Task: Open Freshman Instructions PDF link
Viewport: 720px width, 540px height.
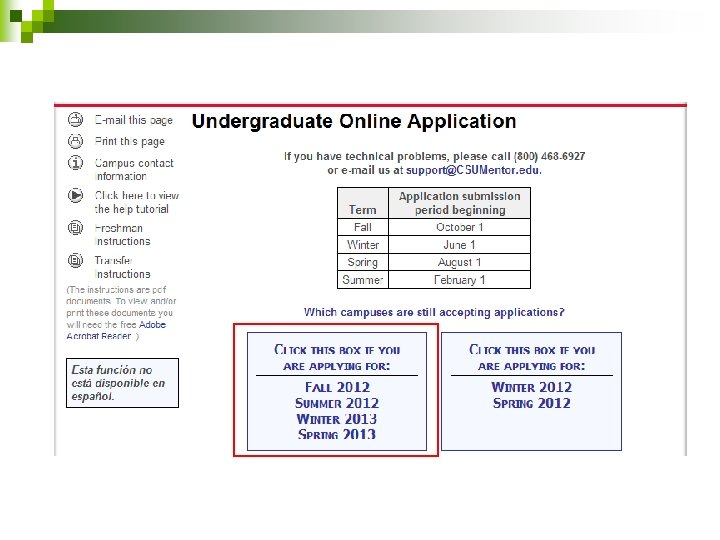Action: coord(122,235)
